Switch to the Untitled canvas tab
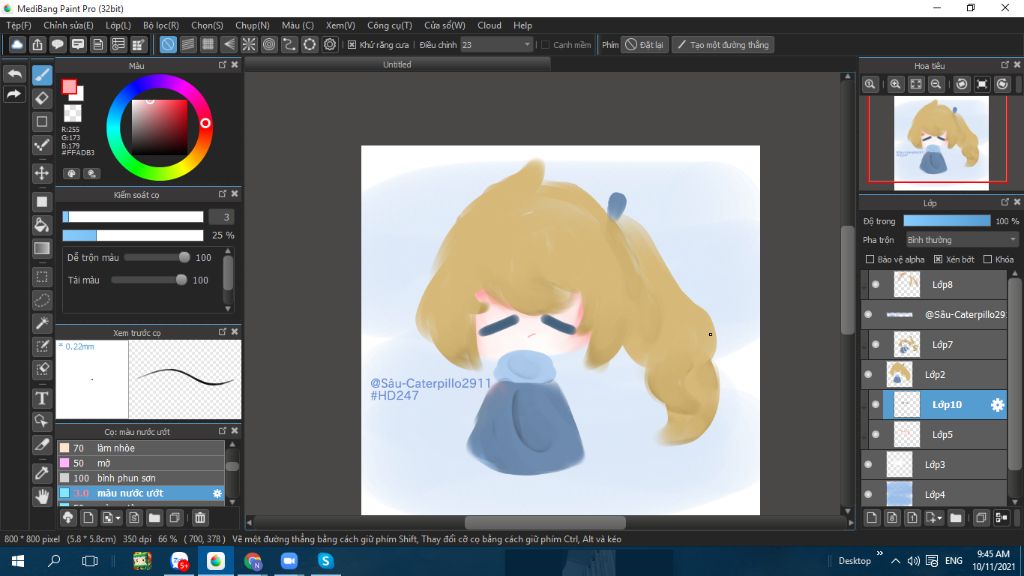The height and width of the screenshot is (576, 1024). (x=397, y=65)
